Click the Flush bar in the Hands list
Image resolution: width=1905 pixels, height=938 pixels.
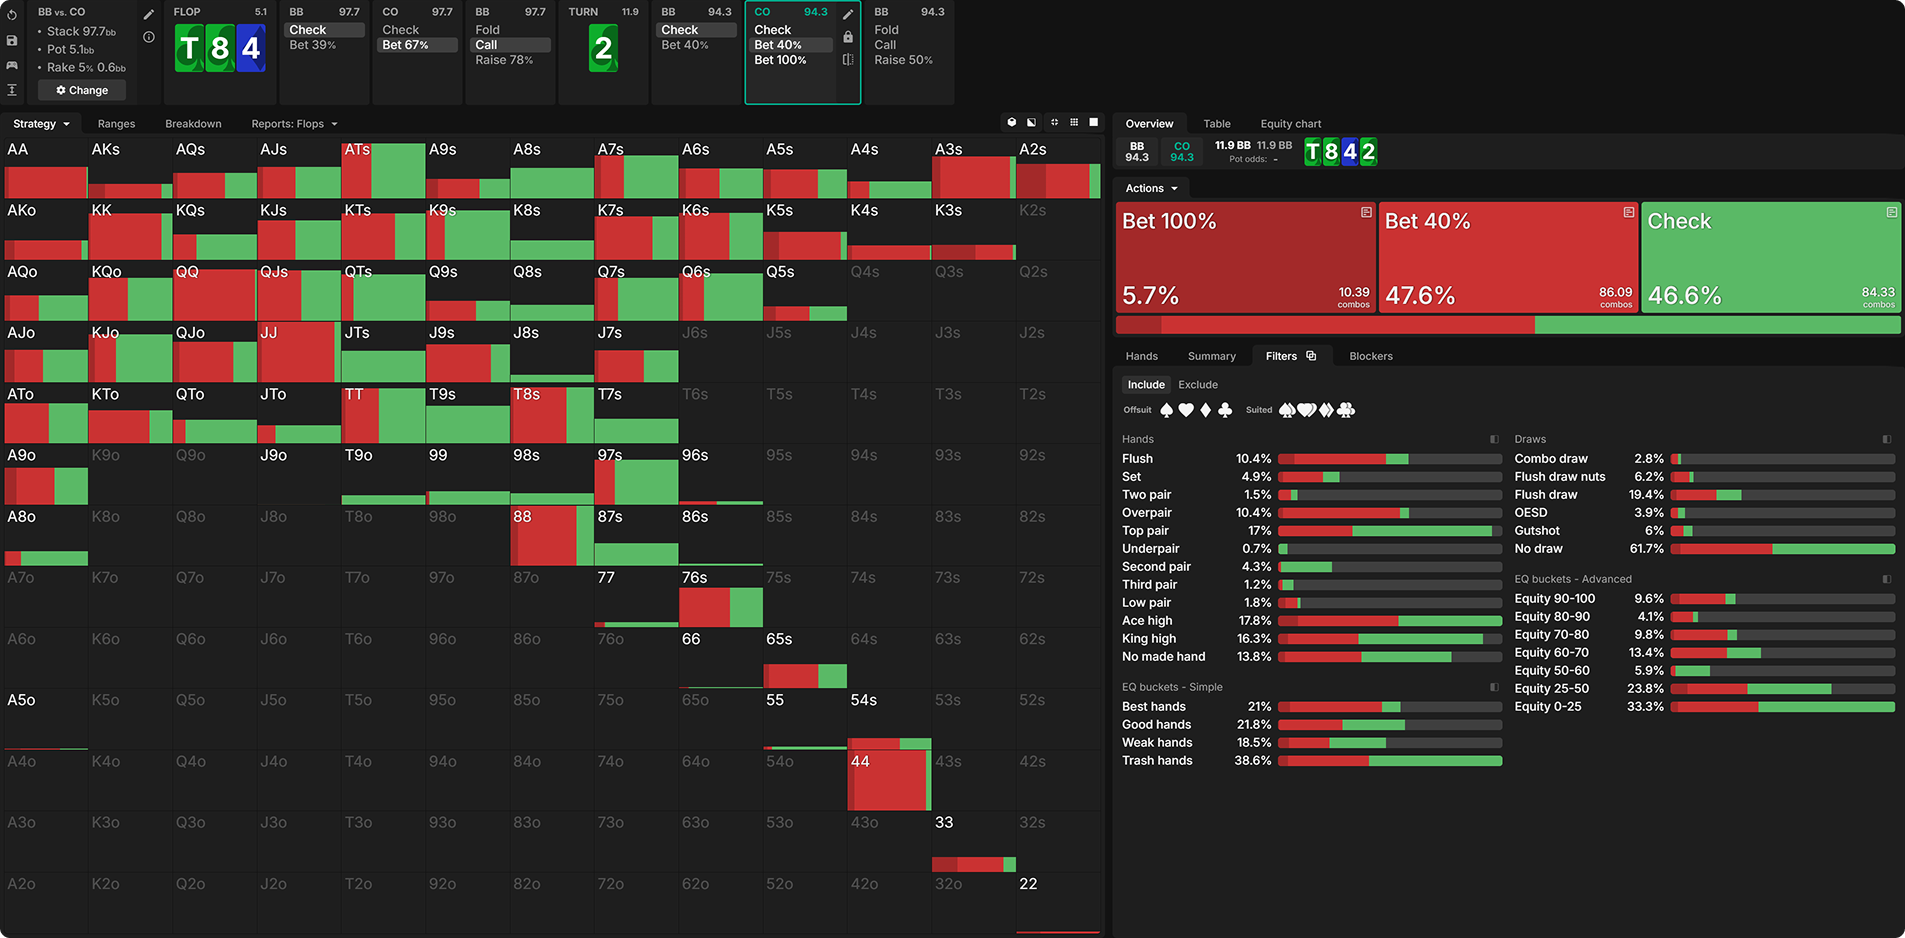[1389, 459]
